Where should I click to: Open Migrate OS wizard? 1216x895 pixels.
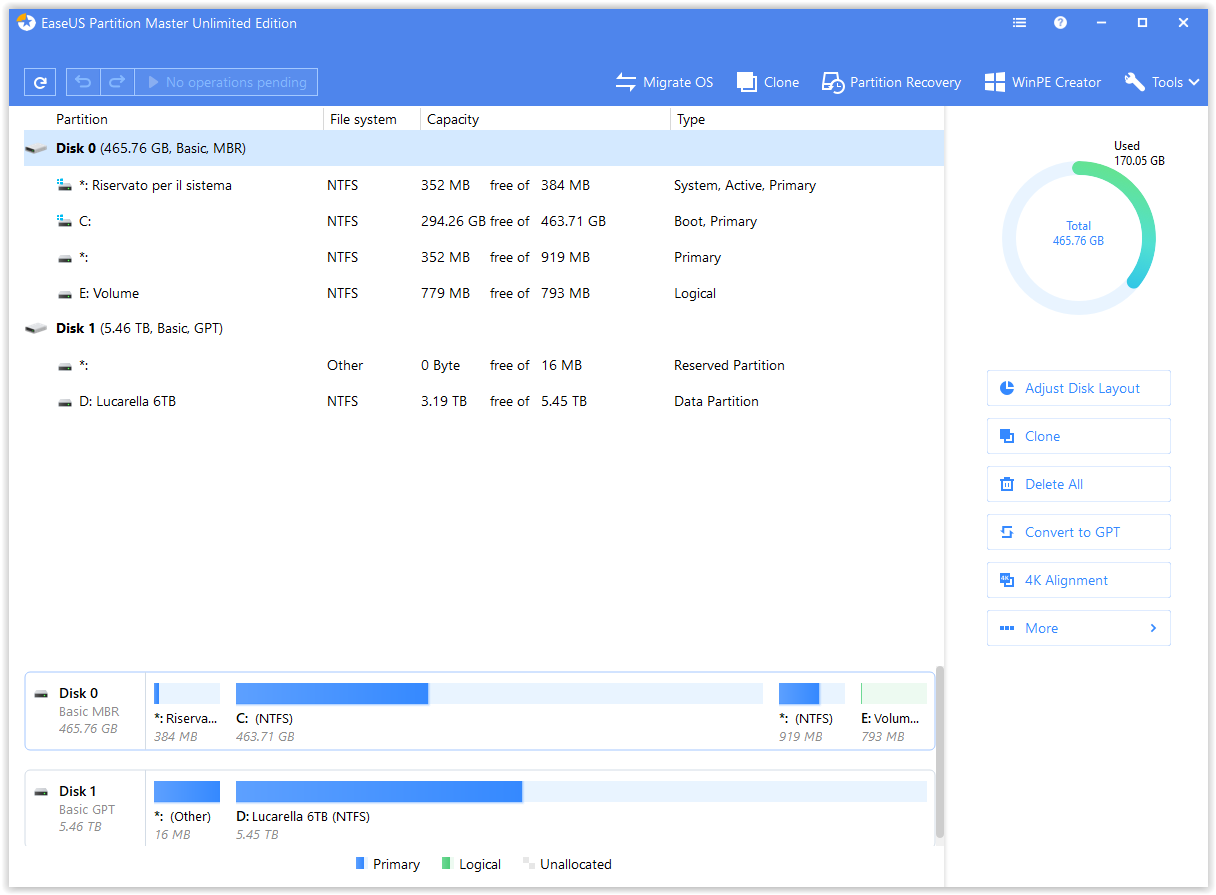tap(664, 82)
